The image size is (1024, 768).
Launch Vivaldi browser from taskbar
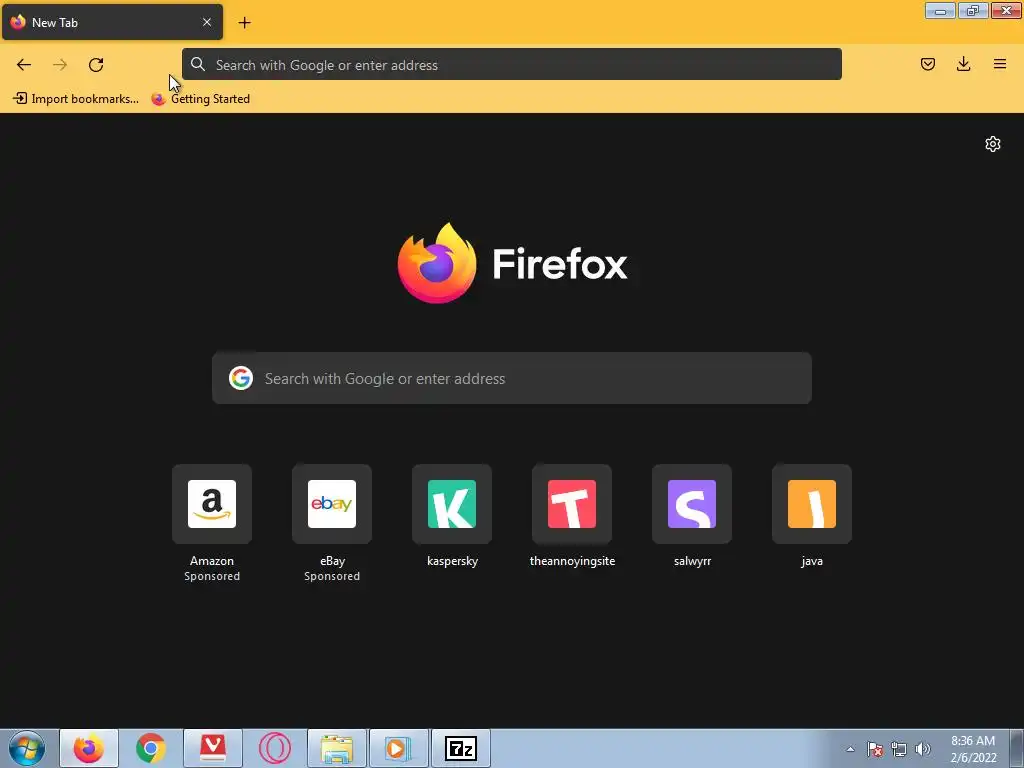[213, 748]
